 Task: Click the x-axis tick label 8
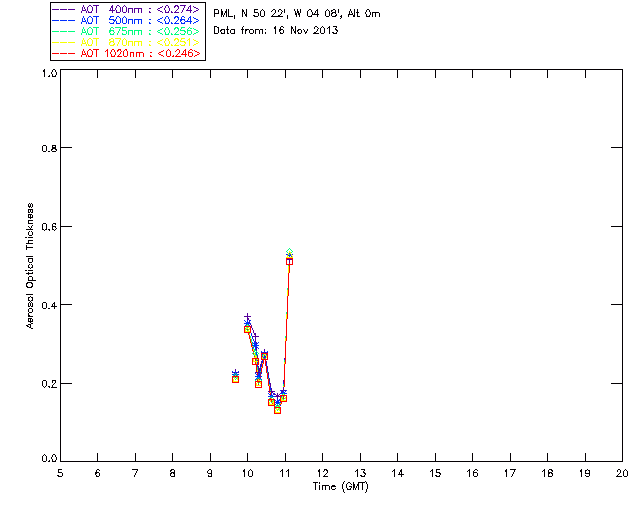coord(173,474)
